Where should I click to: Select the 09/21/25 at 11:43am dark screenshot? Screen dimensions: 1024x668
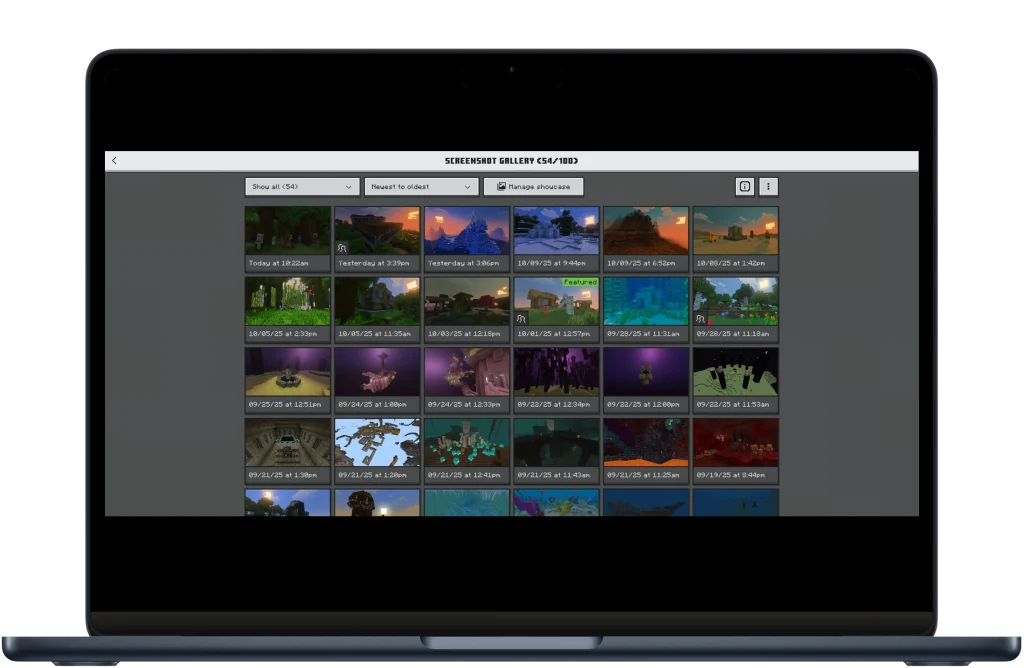[x=556, y=451]
